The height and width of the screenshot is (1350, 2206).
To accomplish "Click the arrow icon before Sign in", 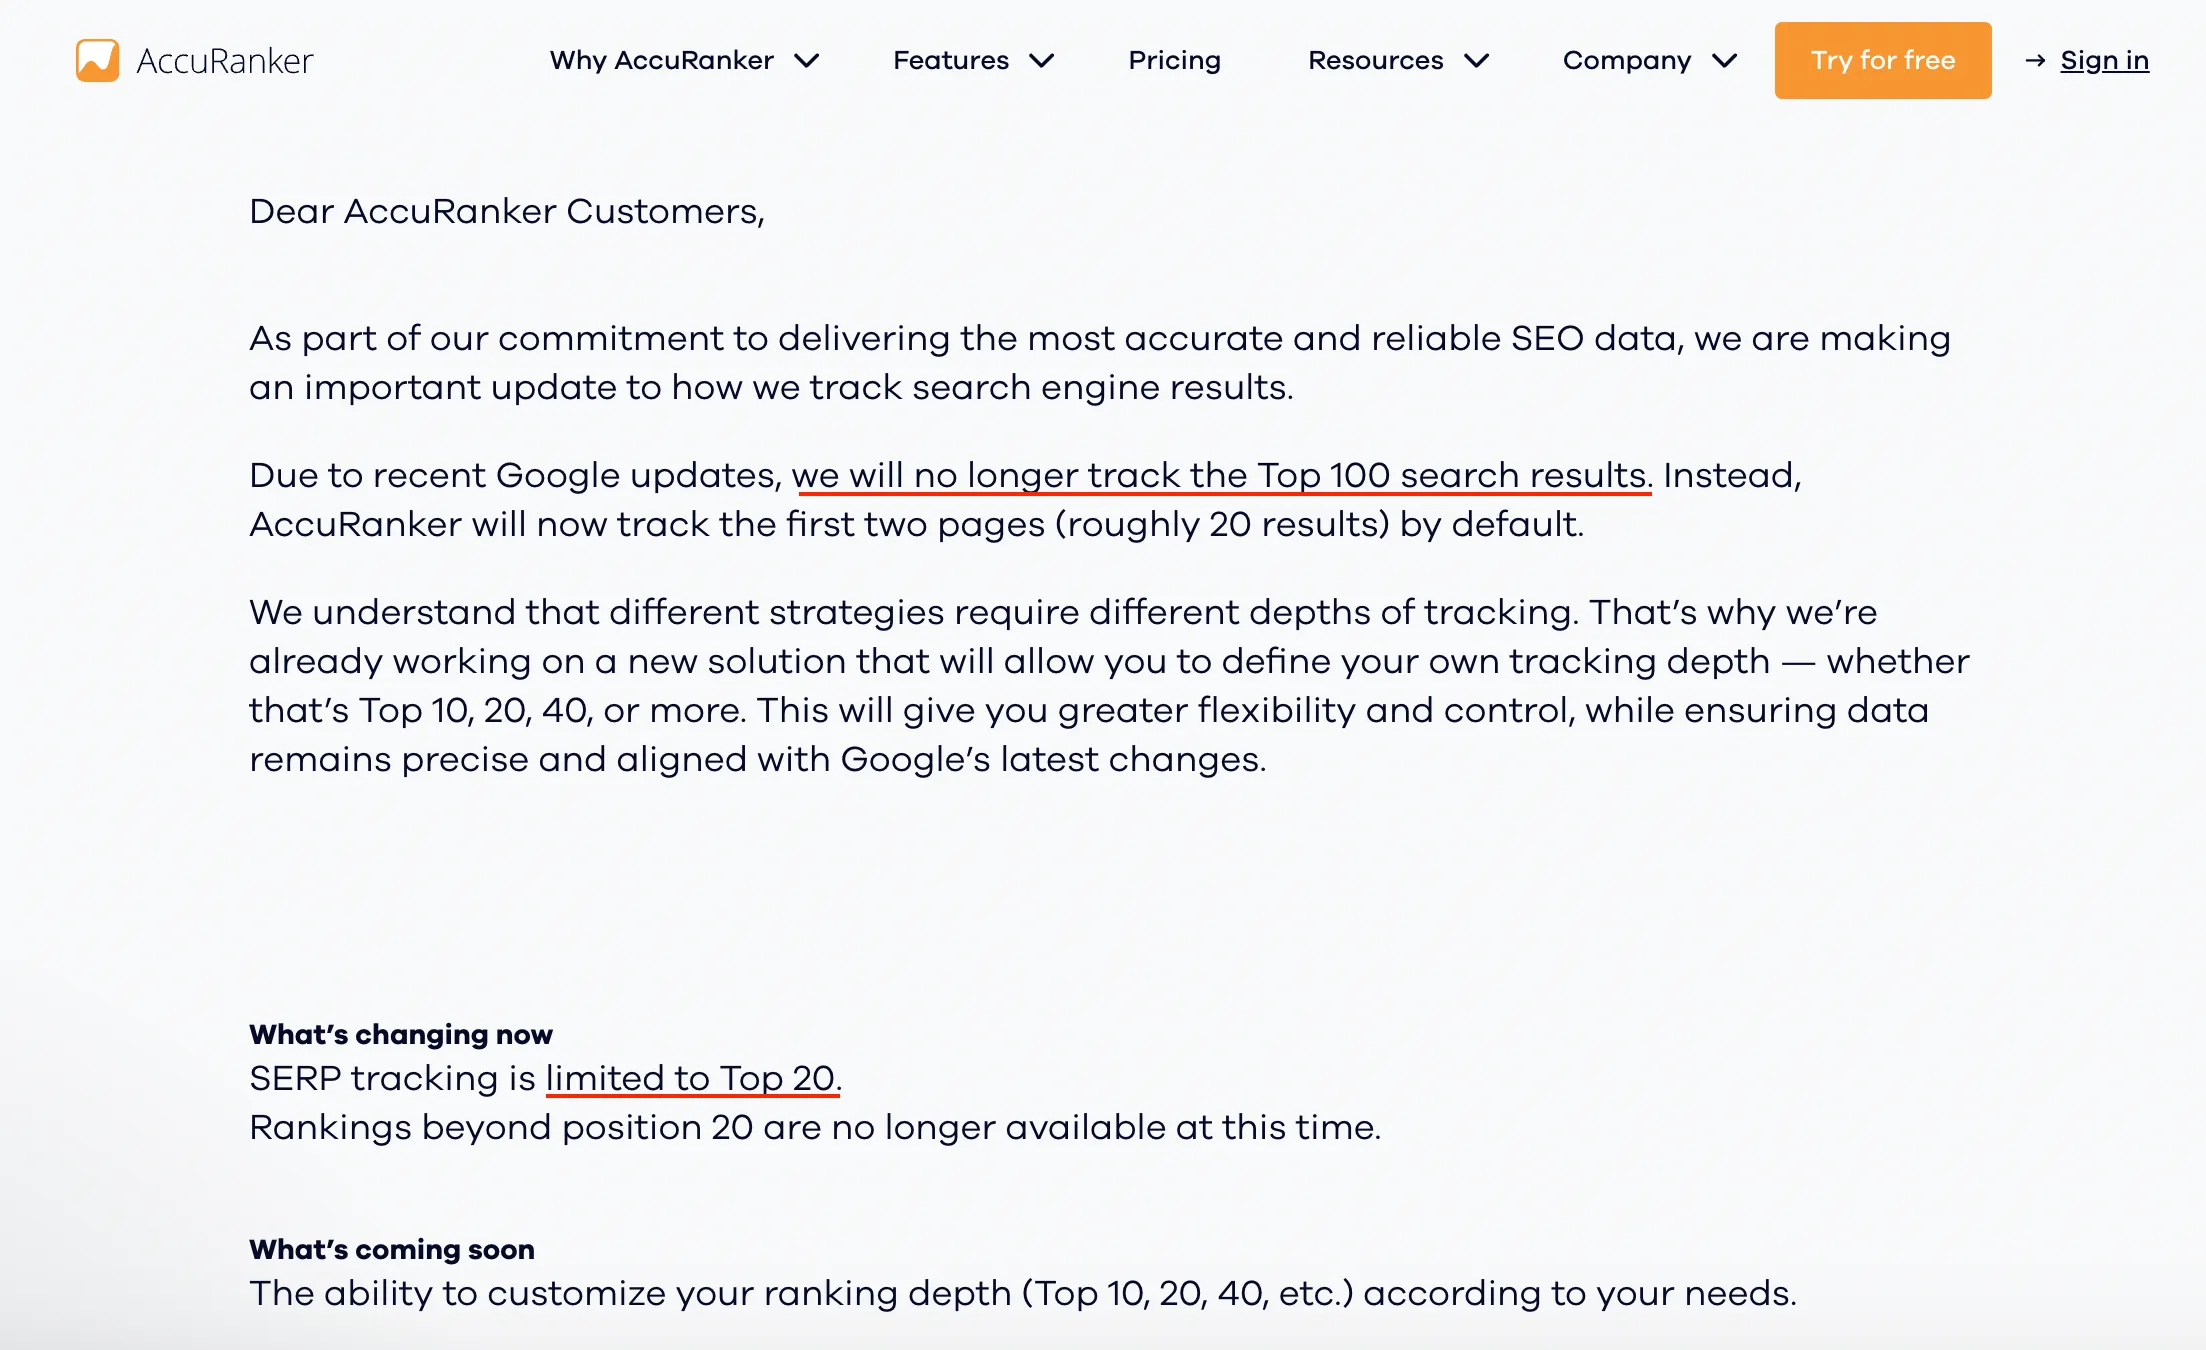I will [2035, 61].
